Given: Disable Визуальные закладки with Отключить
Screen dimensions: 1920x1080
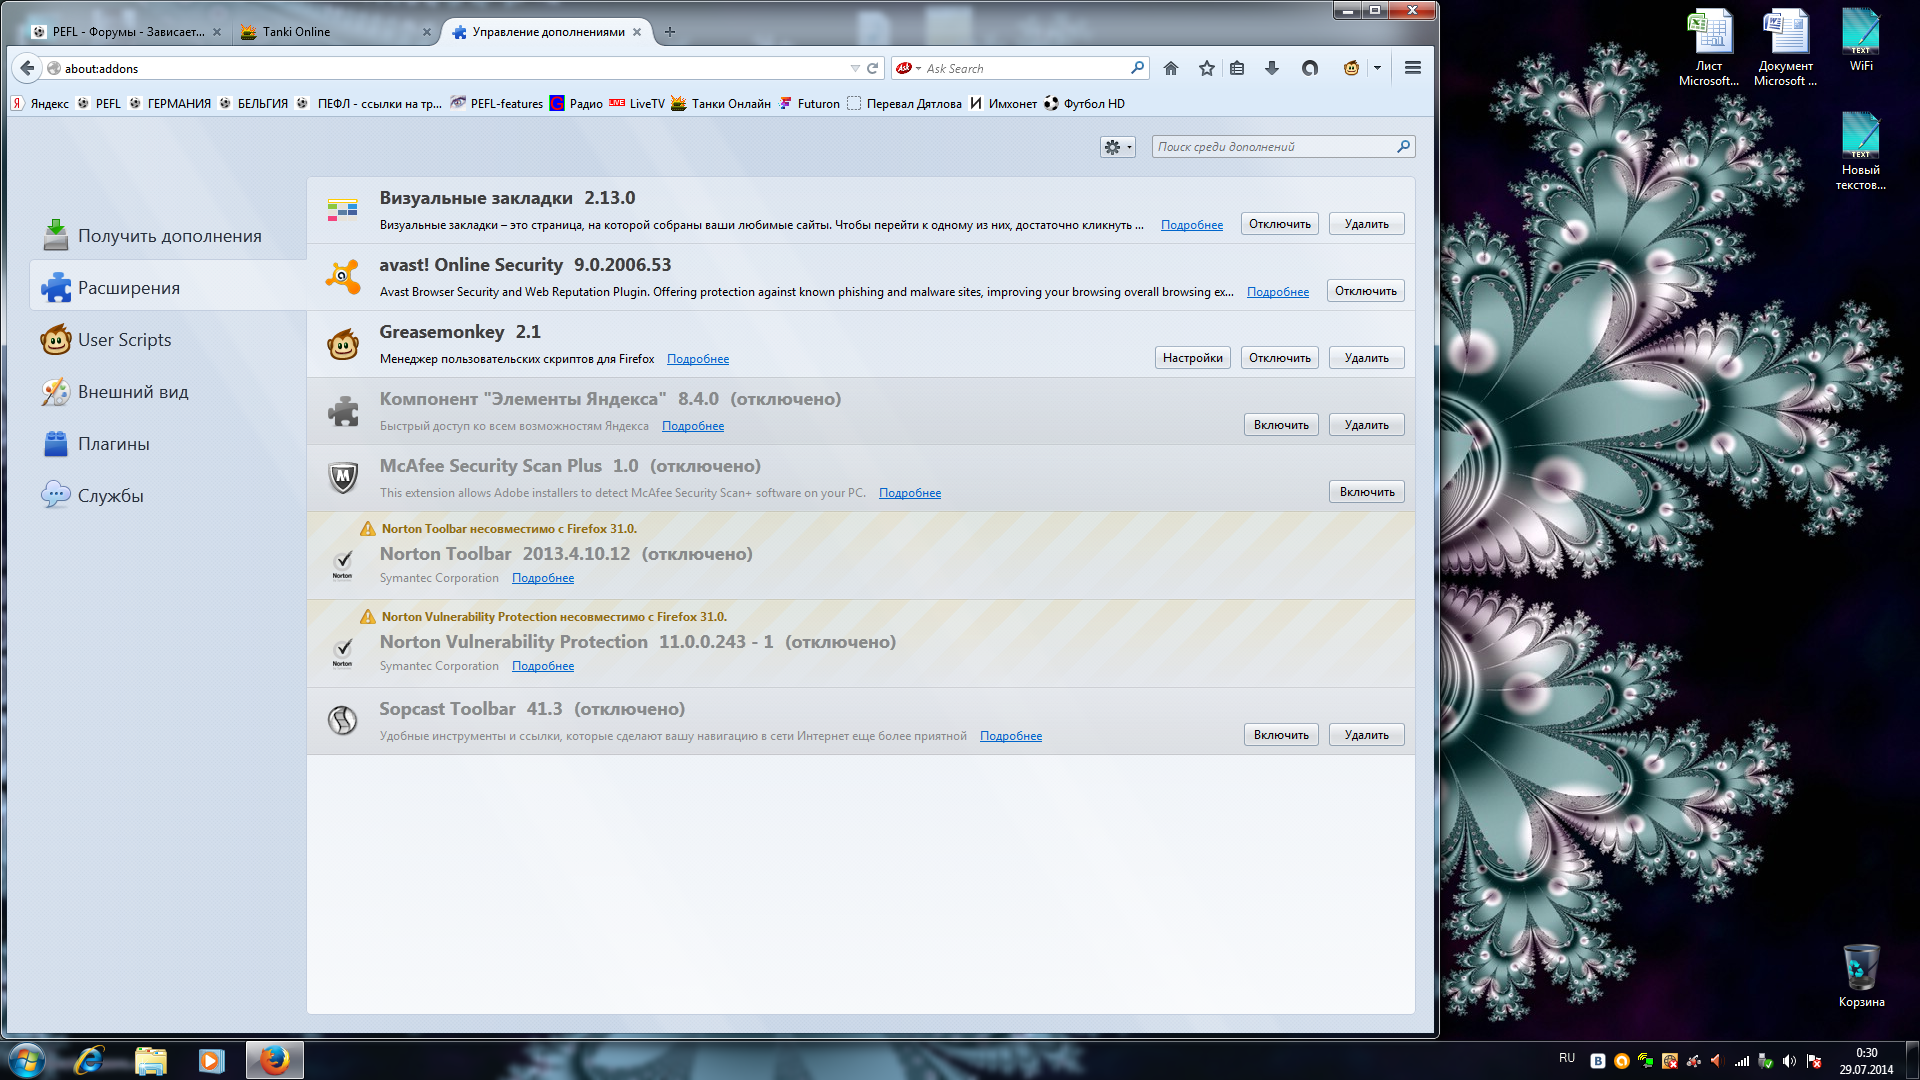Looking at the screenshot, I should pos(1280,224).
